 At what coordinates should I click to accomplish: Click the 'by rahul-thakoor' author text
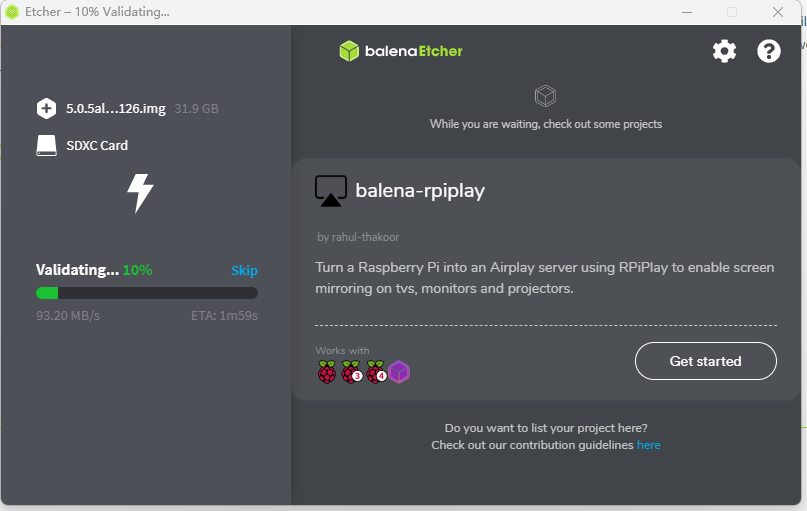358,237
